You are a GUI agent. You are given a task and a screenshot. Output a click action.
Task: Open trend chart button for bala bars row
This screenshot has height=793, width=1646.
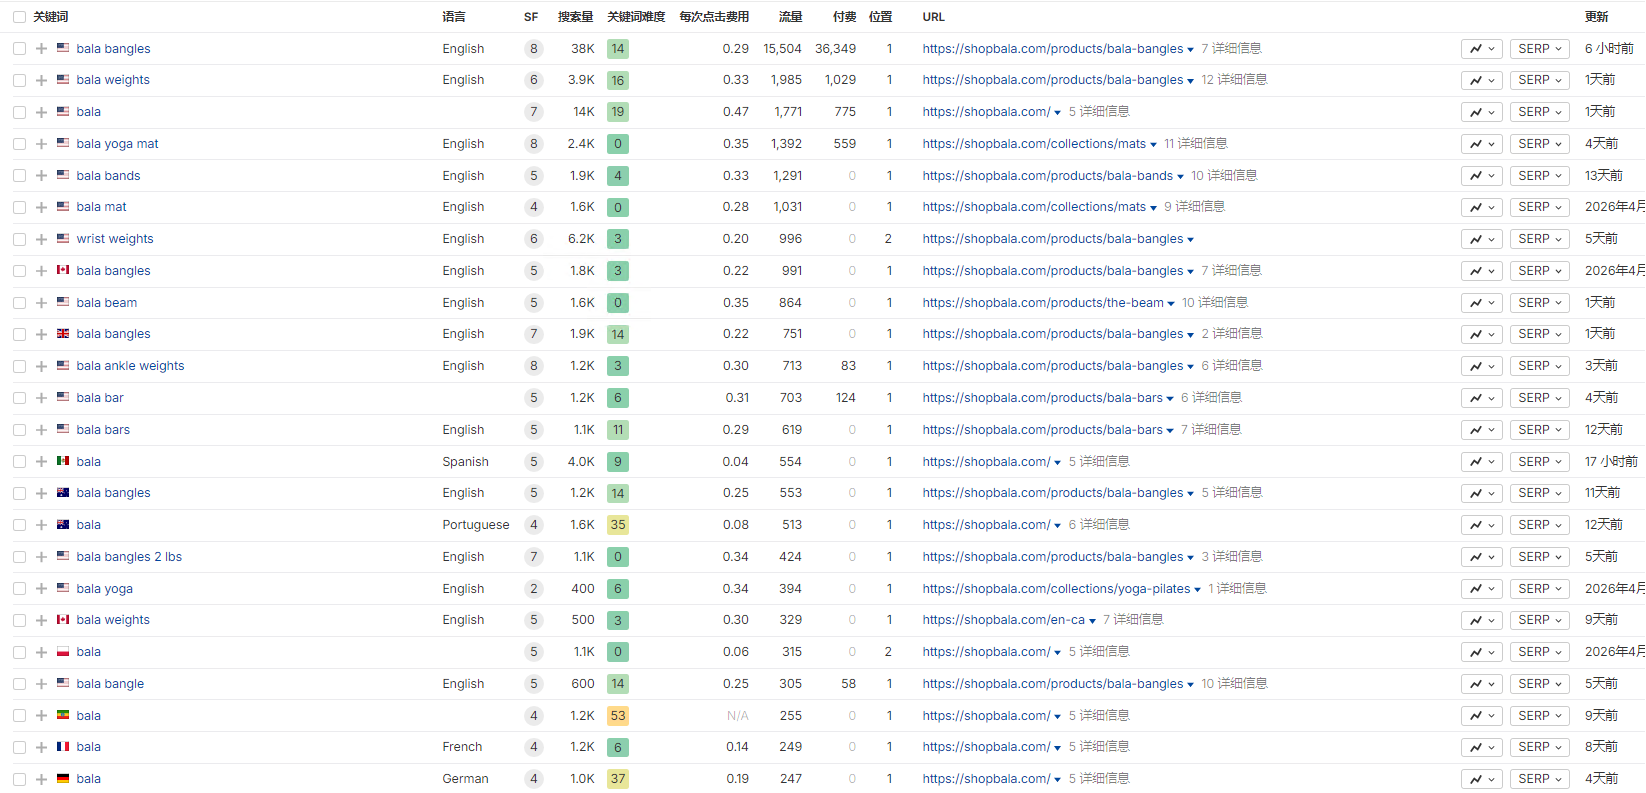(x=1482, y=430)
